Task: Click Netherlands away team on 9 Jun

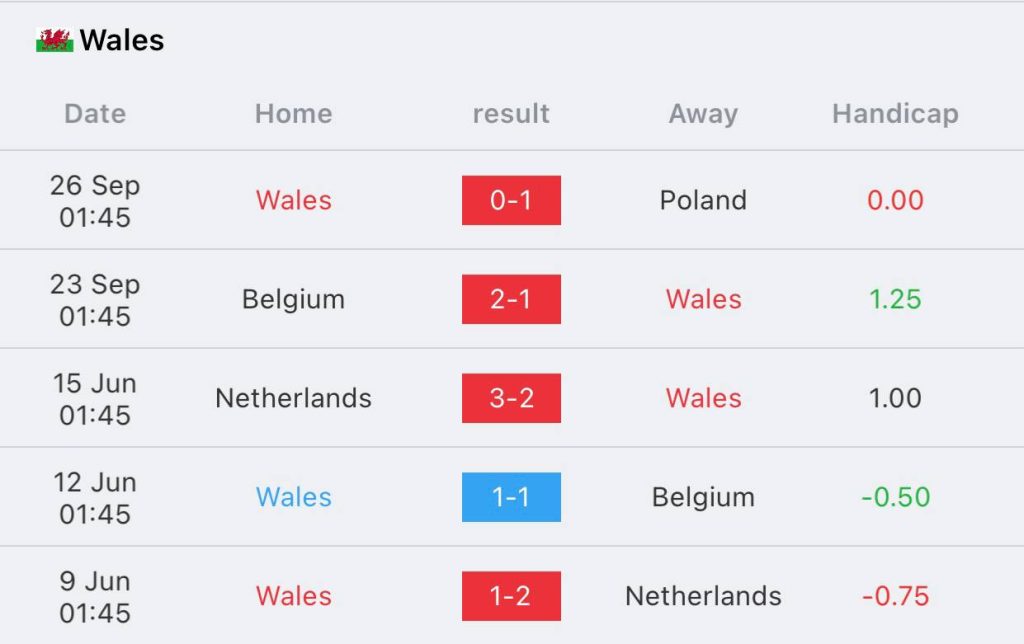Action: 703,596
